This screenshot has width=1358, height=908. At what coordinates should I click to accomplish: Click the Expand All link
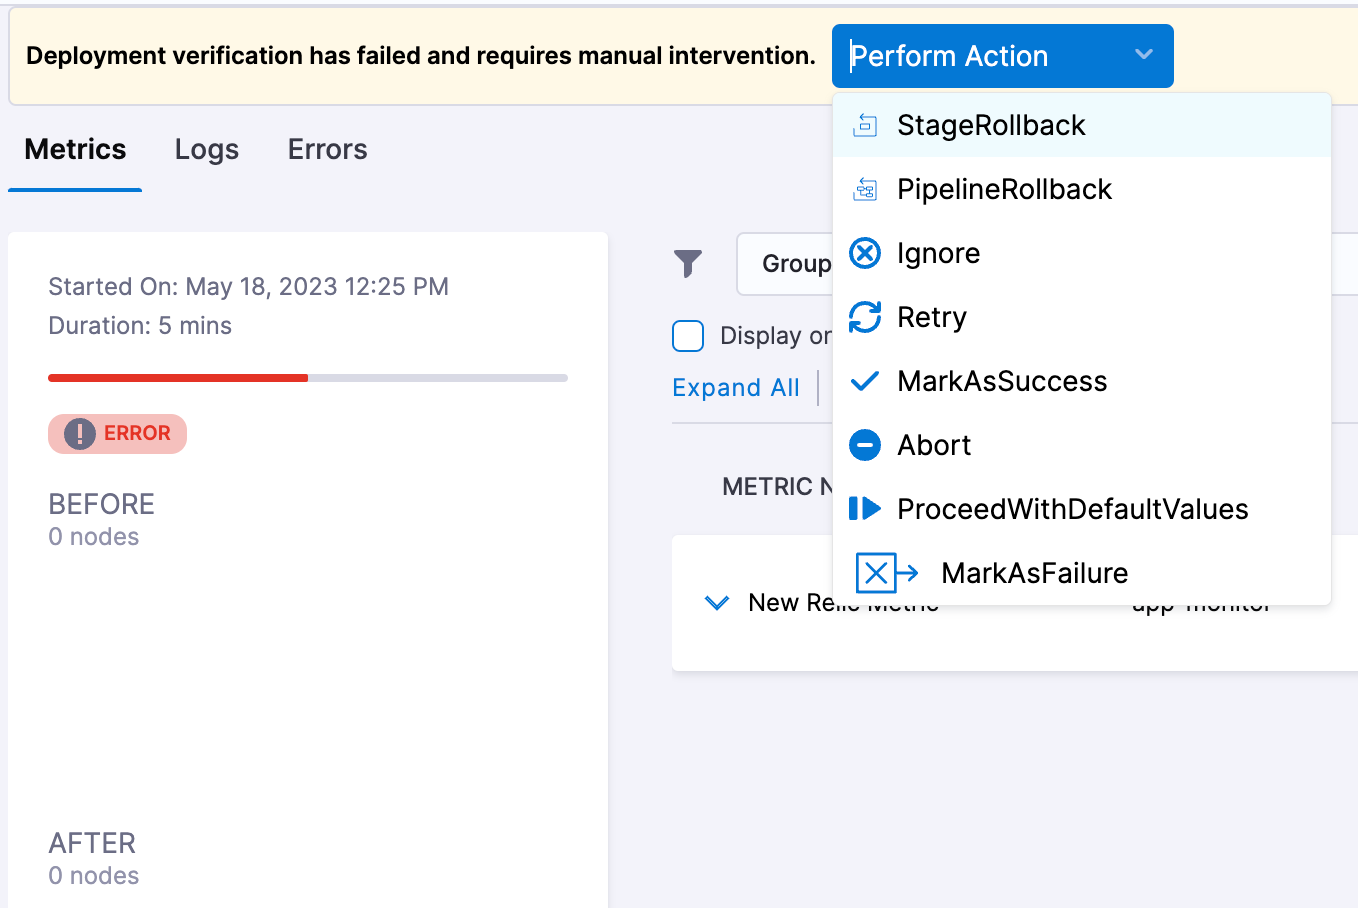[736, 387]
